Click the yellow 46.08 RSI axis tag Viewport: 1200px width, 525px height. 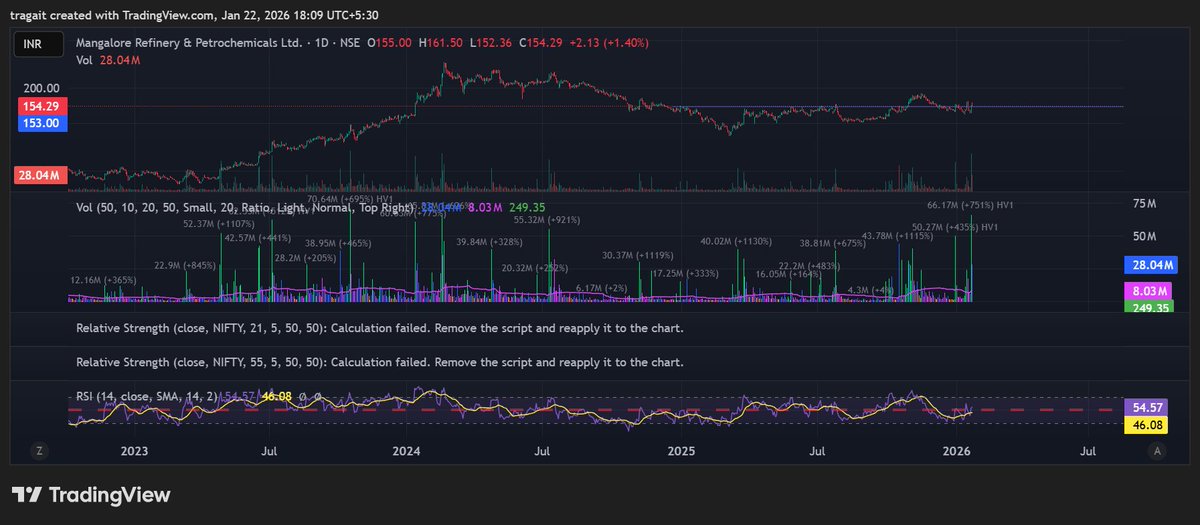coord(1148,426)
